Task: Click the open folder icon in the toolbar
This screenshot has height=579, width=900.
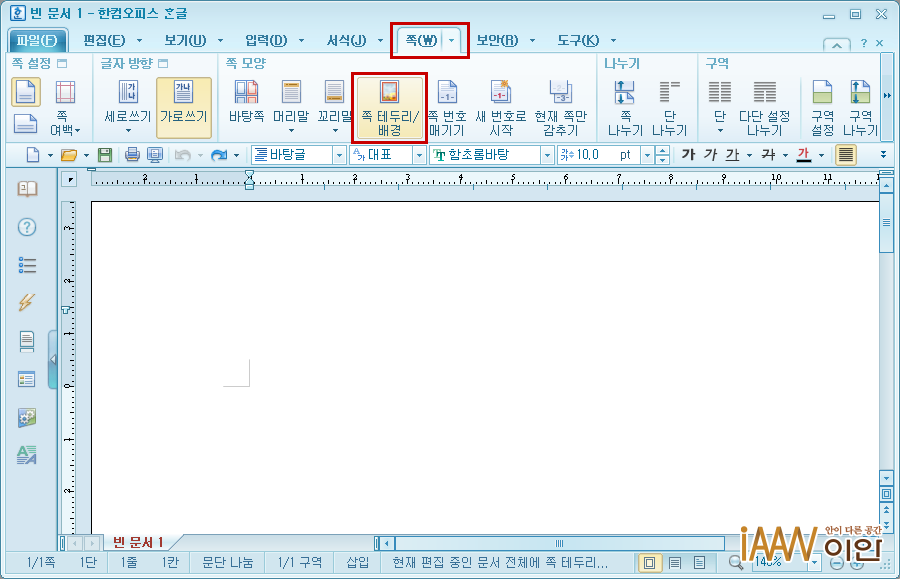Action: tap(69, 155)
